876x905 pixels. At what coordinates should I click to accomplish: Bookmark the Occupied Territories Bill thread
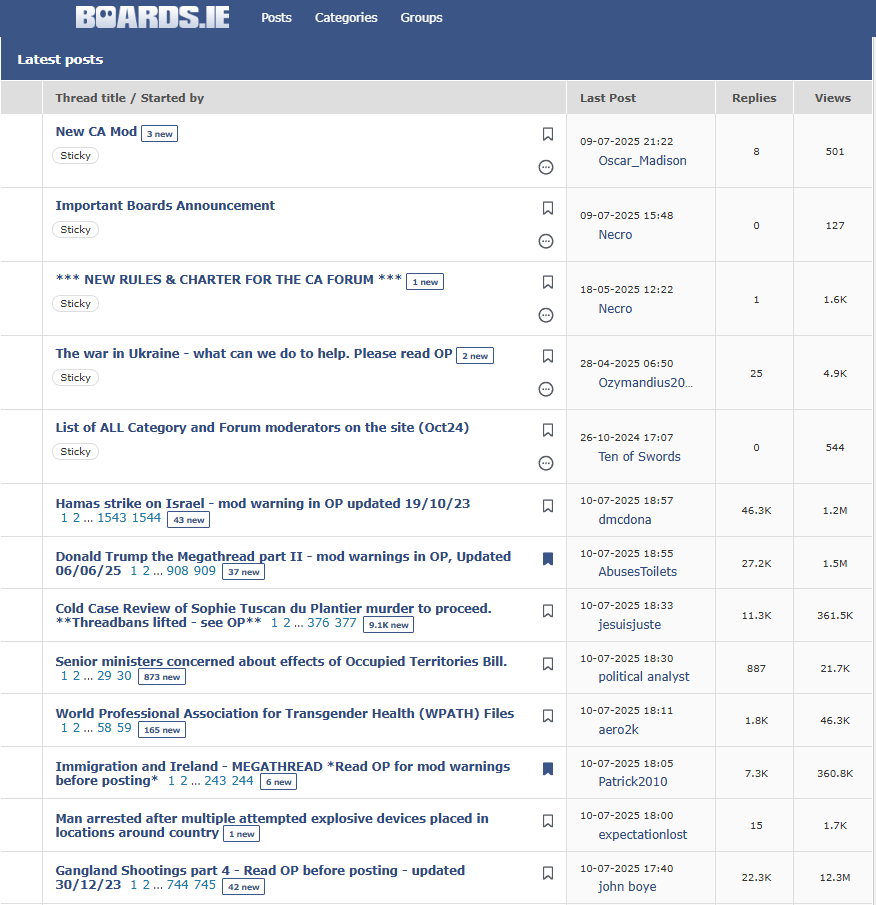click(x=548, y=664)
